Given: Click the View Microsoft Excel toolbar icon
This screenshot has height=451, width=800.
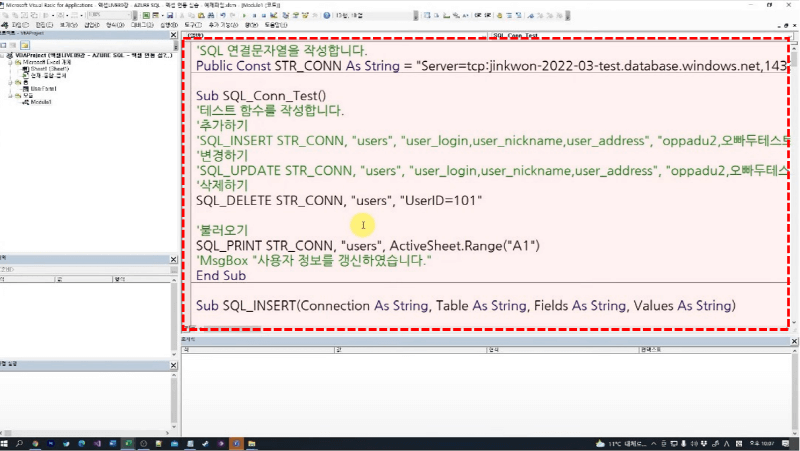Looking at the screenshot, I should coord(146,15).
